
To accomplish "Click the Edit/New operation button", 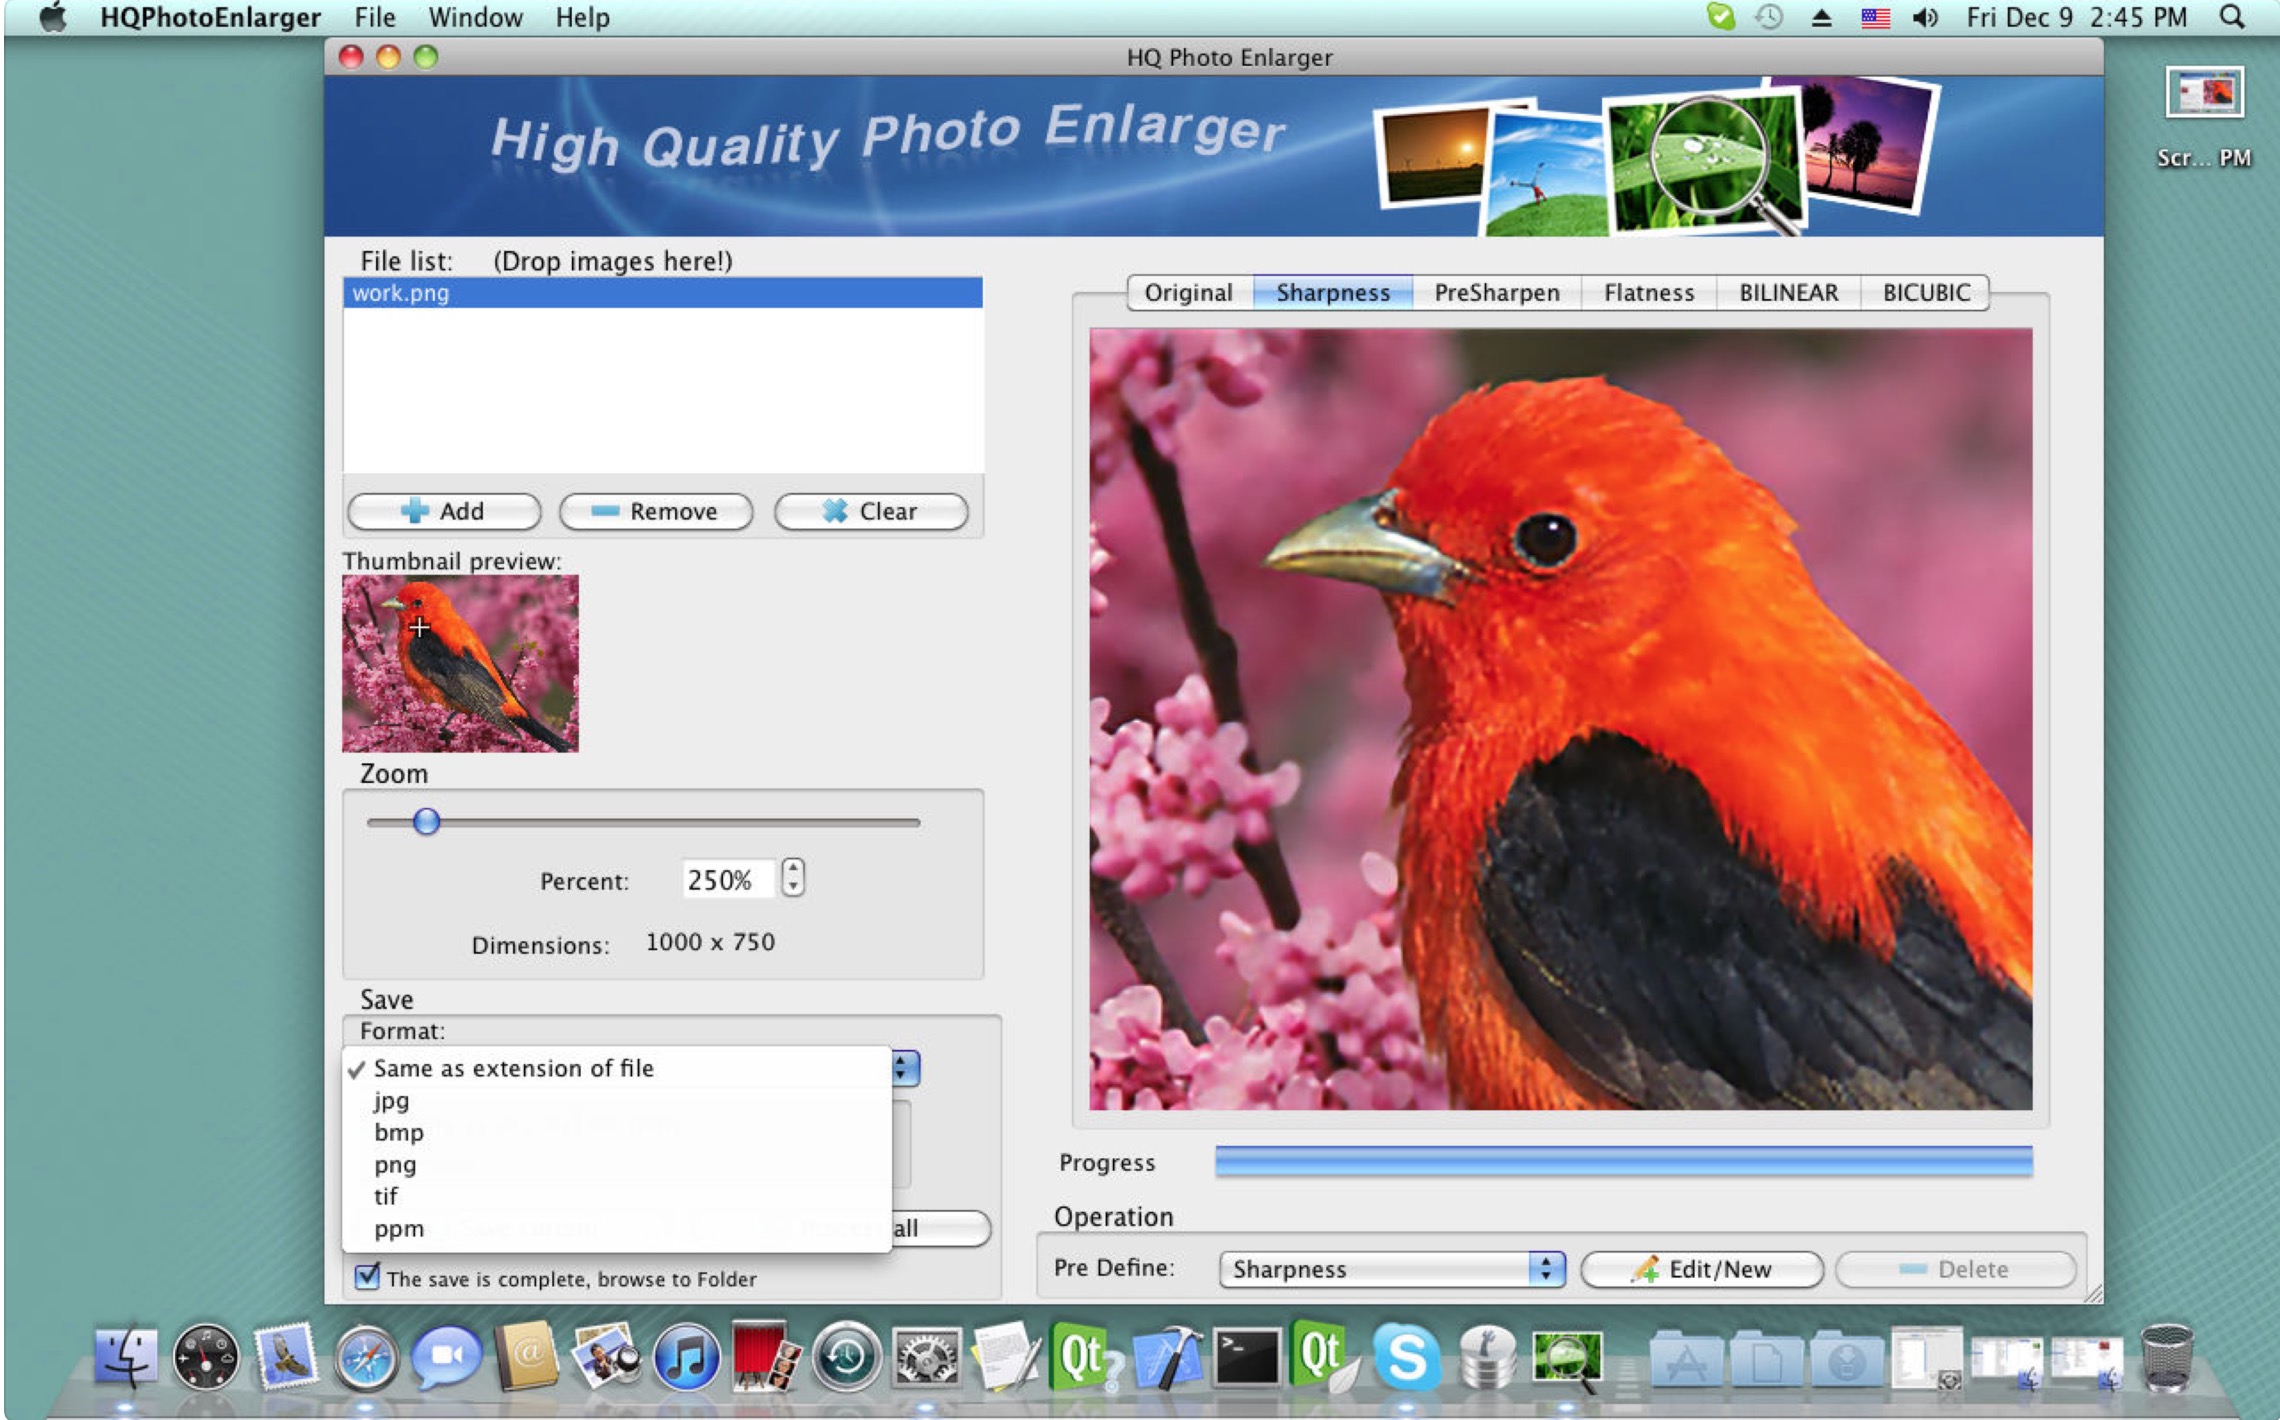I will (x=1701, y=1269).
